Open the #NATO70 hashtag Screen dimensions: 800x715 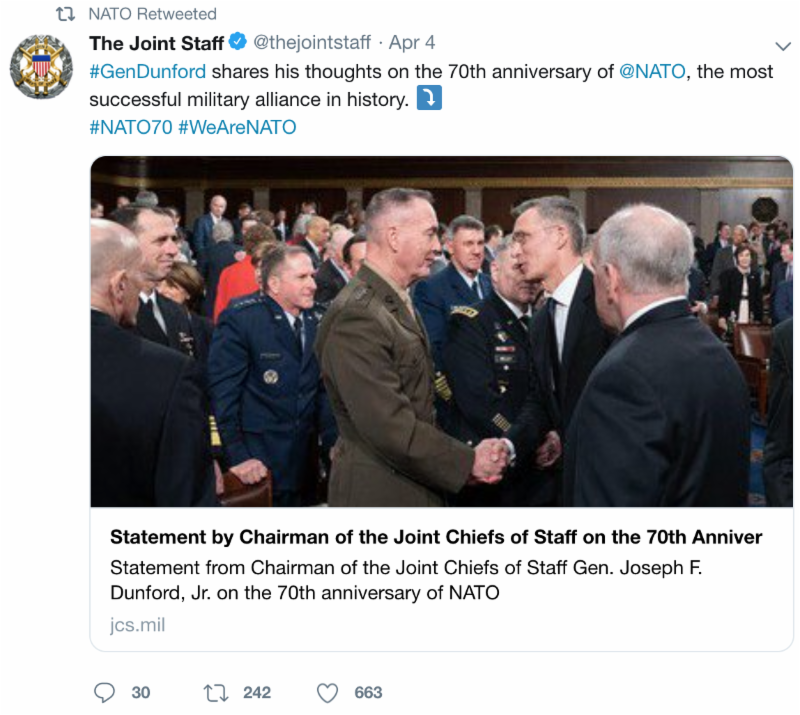pyautogui.click(x=130, y=128)
